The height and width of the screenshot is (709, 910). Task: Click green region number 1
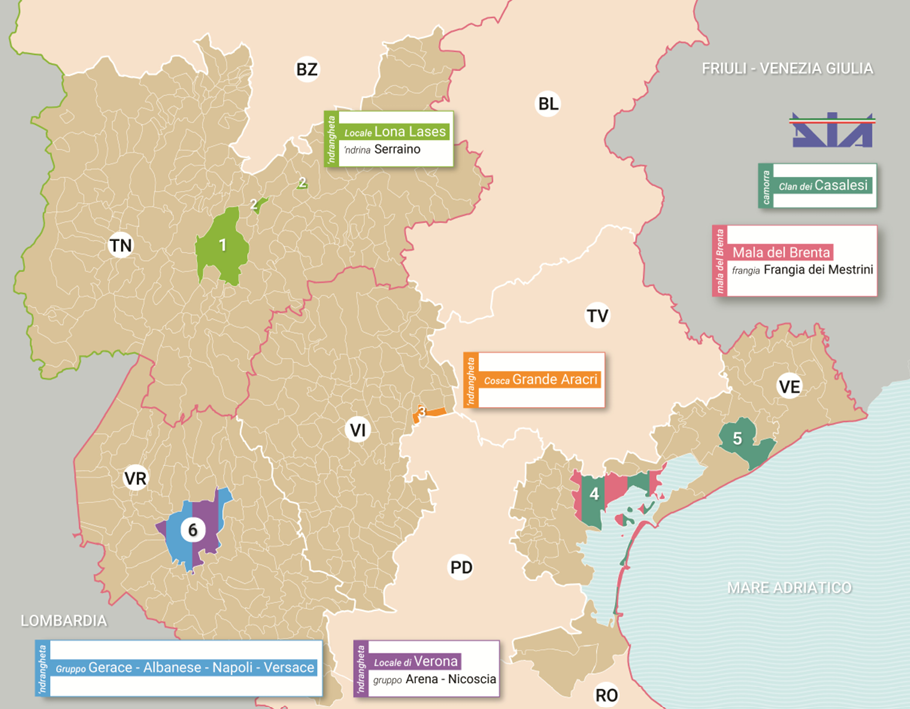click(x=222, y=244)
